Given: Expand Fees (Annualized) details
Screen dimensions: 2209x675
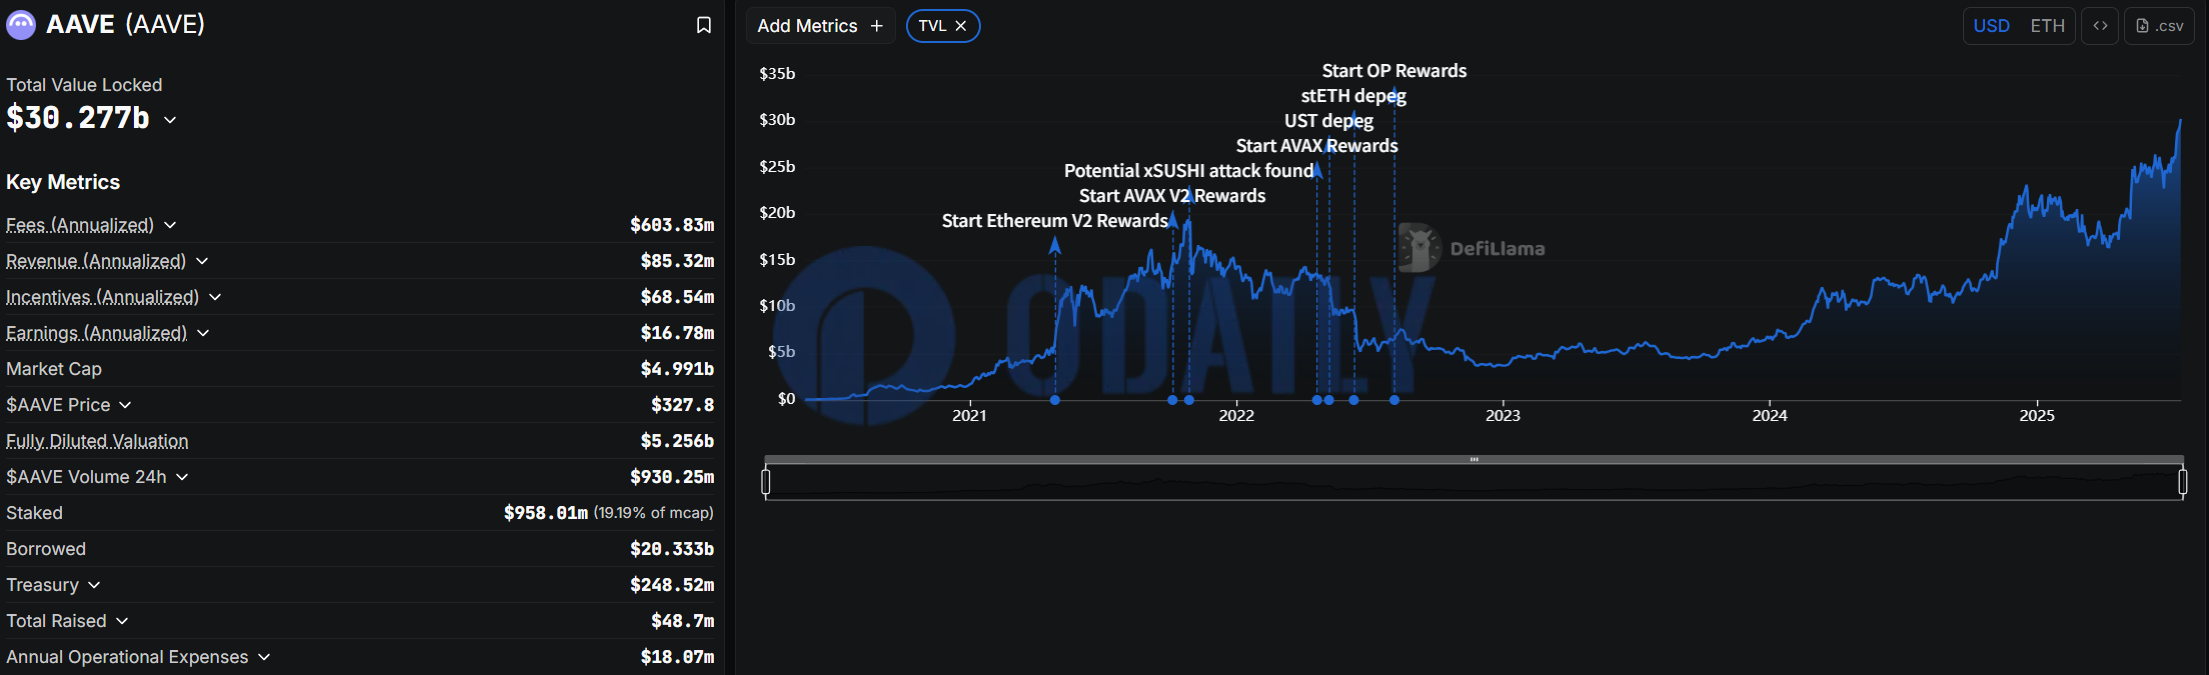Looking at the screenshot, I should tap(170, 225).
